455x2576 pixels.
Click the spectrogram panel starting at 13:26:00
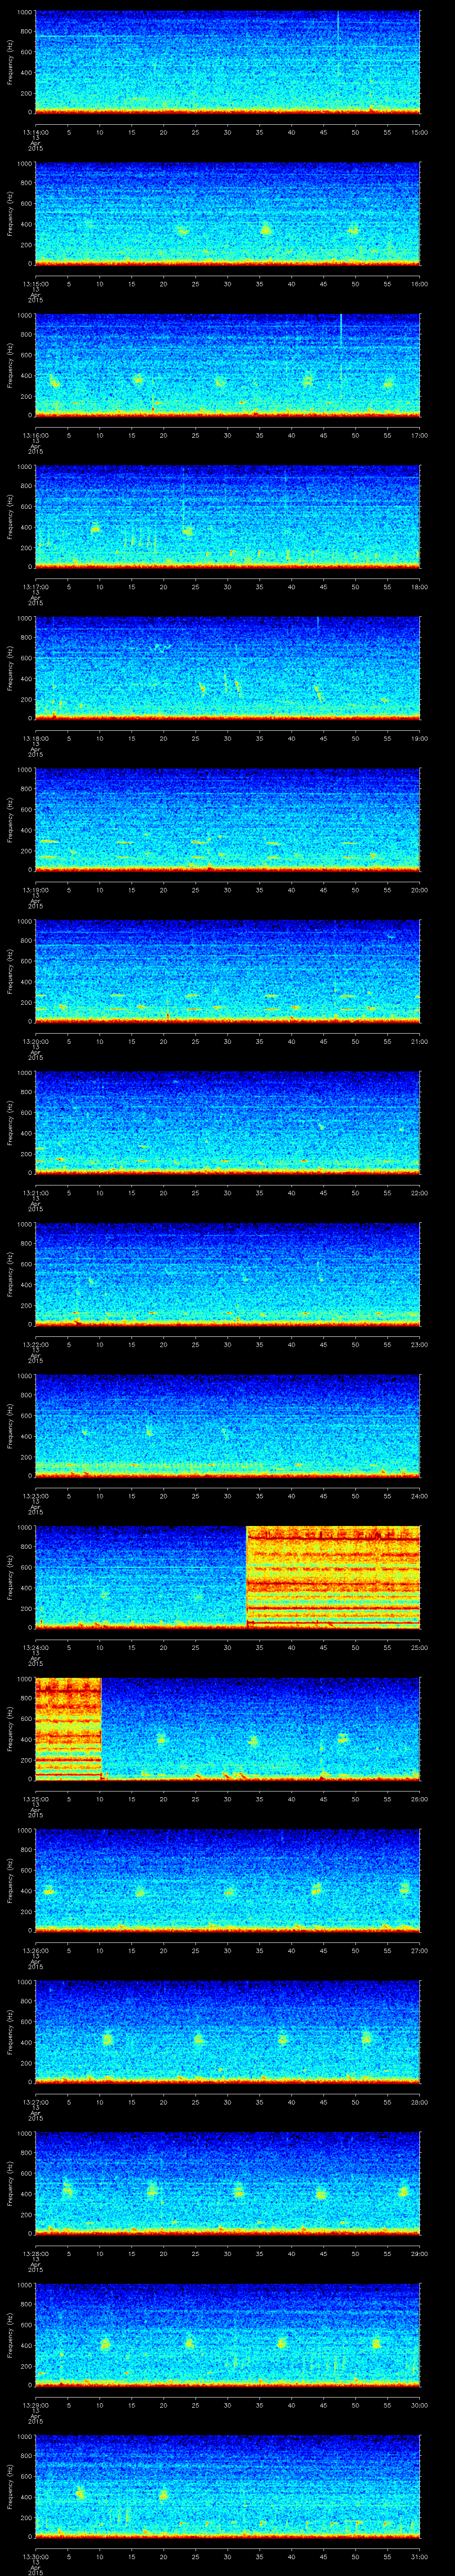[228, 1880]
